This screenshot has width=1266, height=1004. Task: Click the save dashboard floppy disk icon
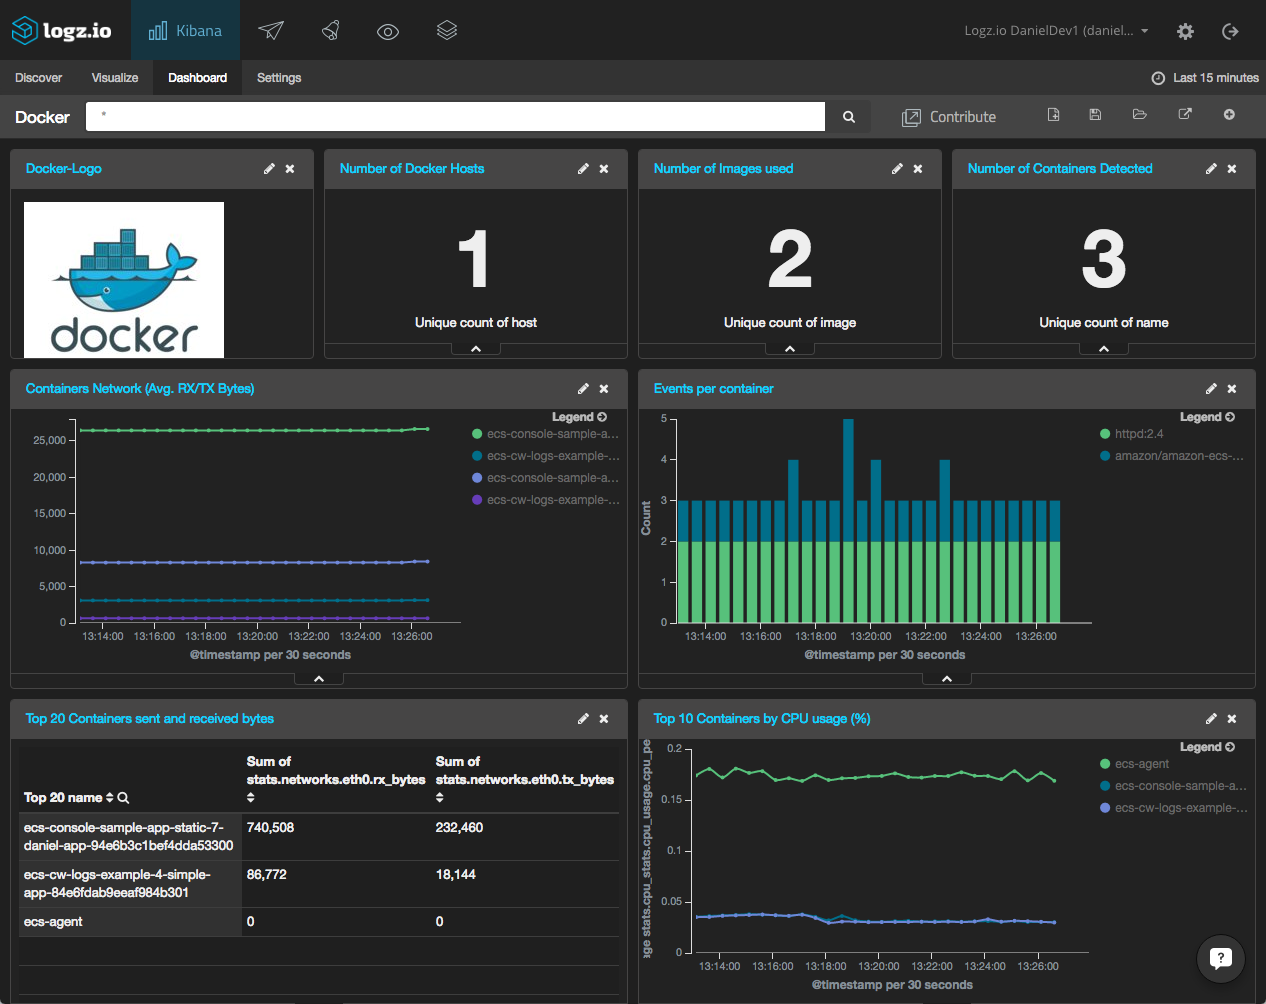(1095, 115)
